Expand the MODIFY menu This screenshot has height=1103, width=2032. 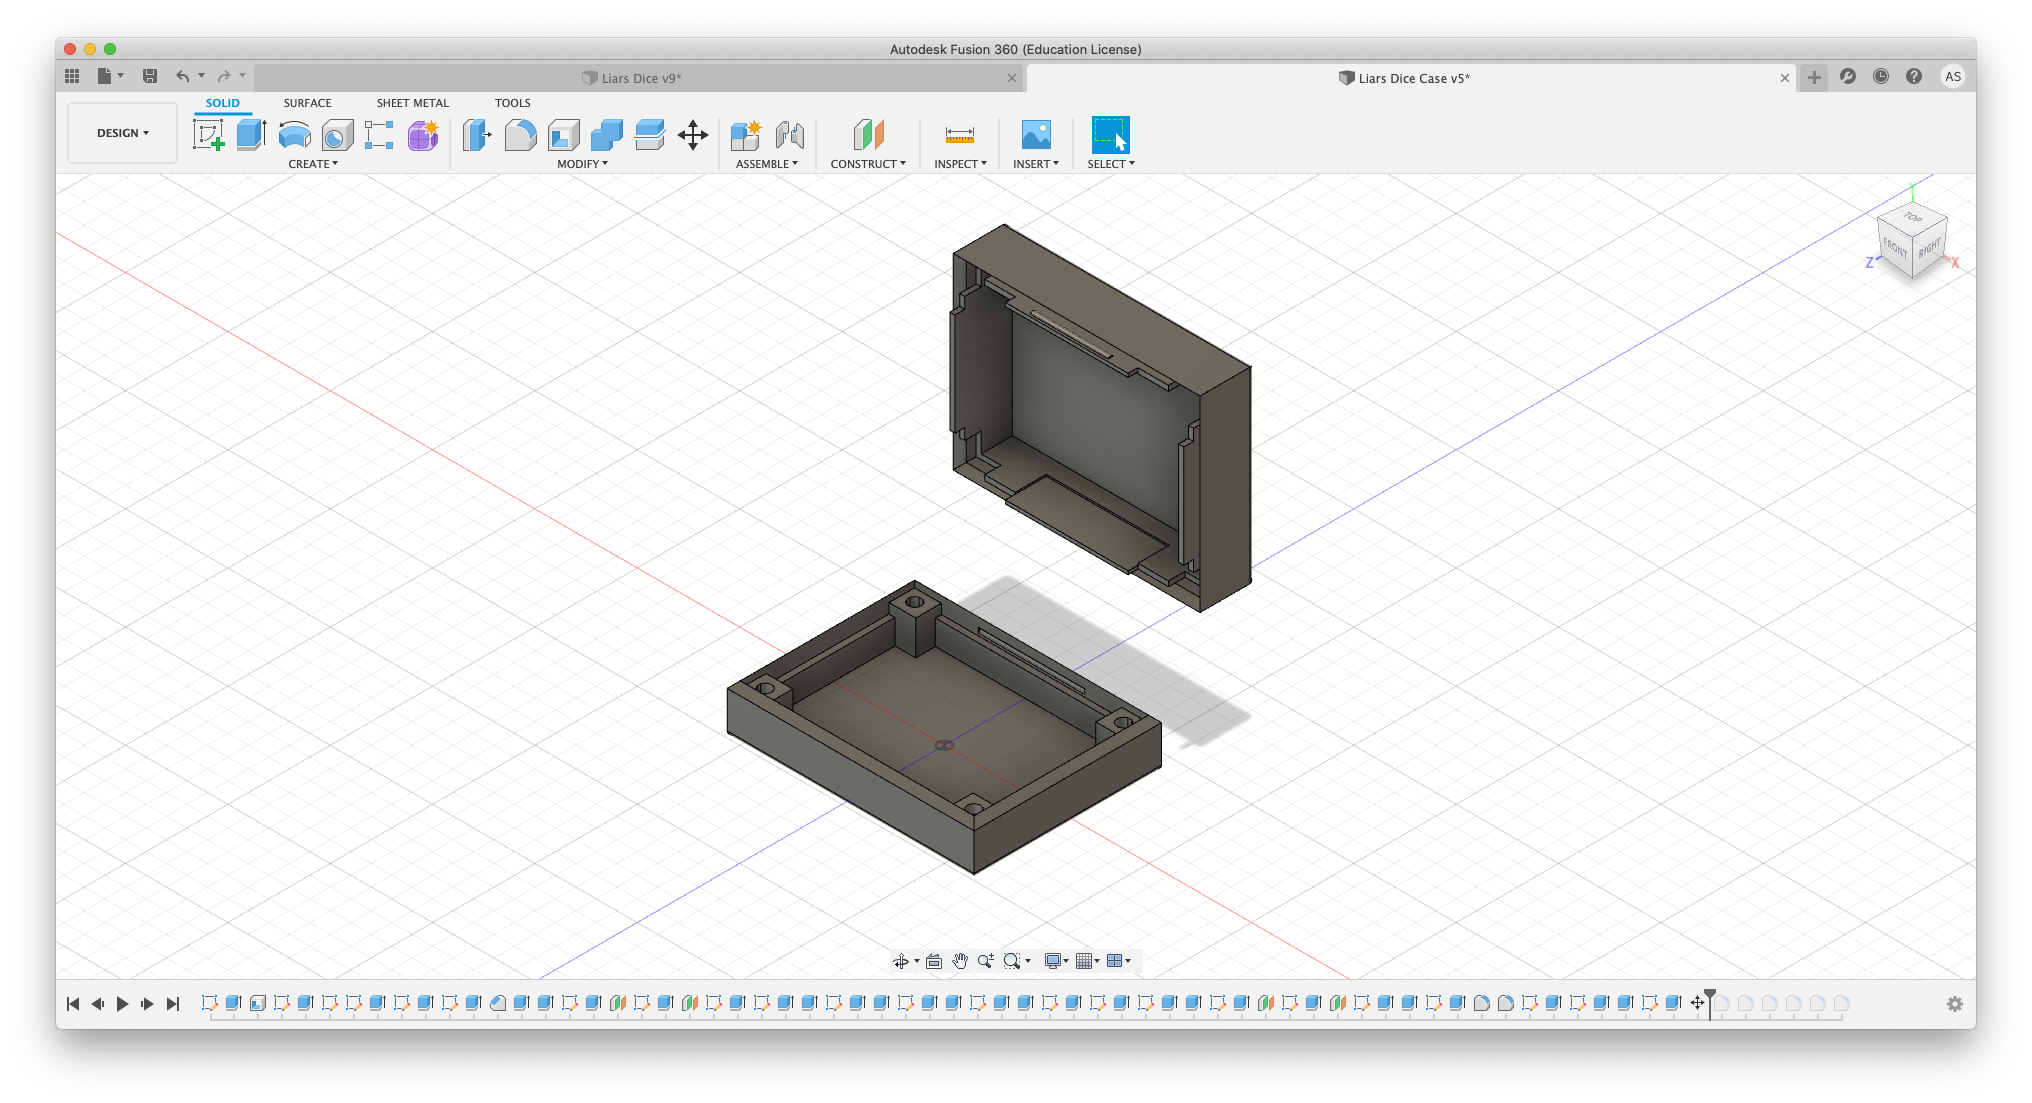tap(582, 164)
